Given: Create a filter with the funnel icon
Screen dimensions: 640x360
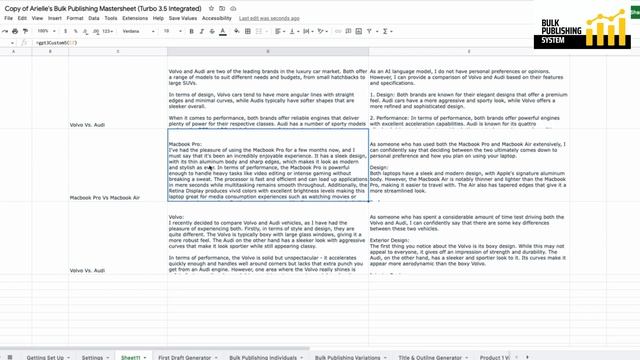Looking at the screenshot, I should point(369,31).
